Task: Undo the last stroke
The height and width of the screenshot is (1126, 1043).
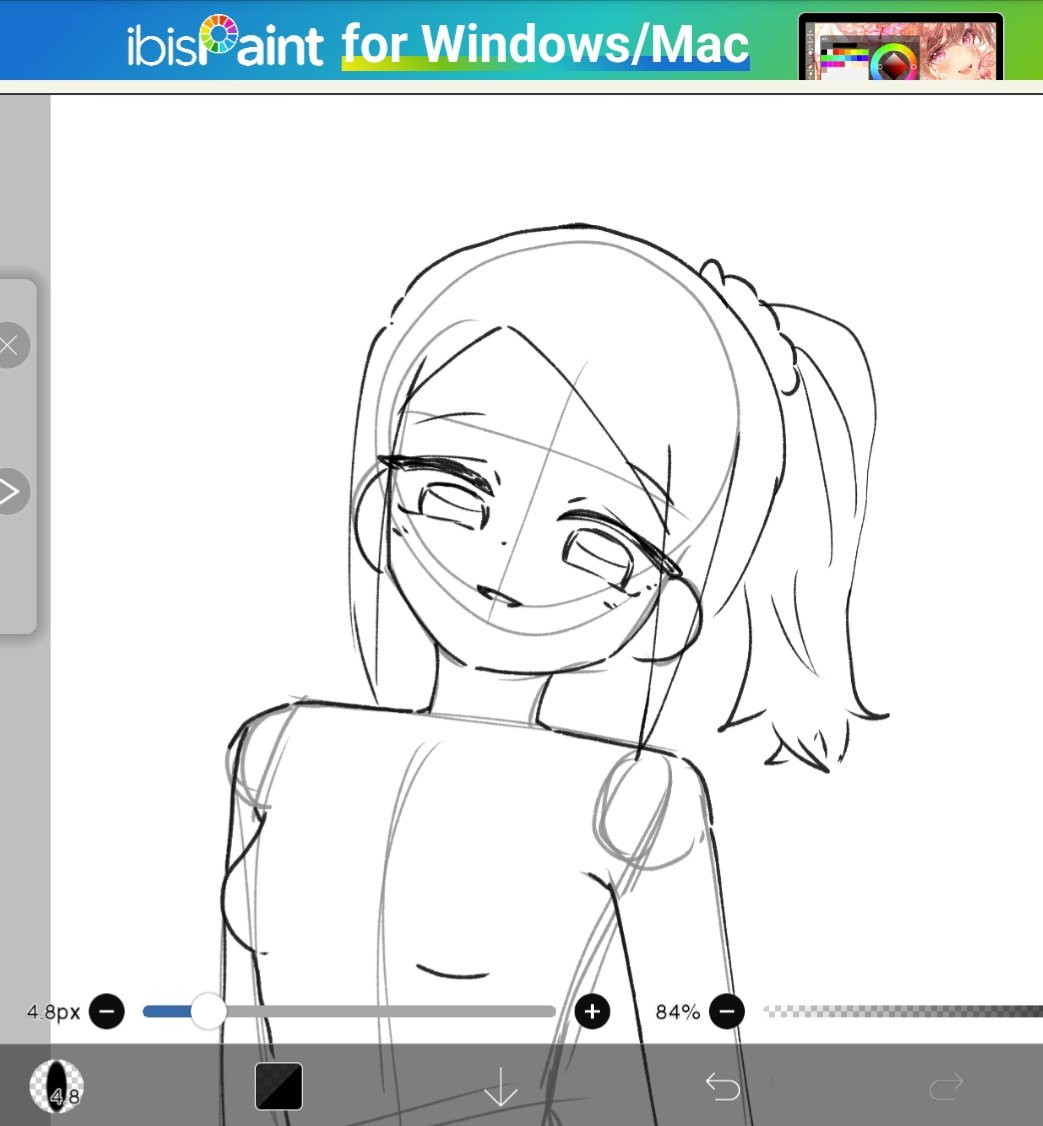Action: pos(723,1087)
